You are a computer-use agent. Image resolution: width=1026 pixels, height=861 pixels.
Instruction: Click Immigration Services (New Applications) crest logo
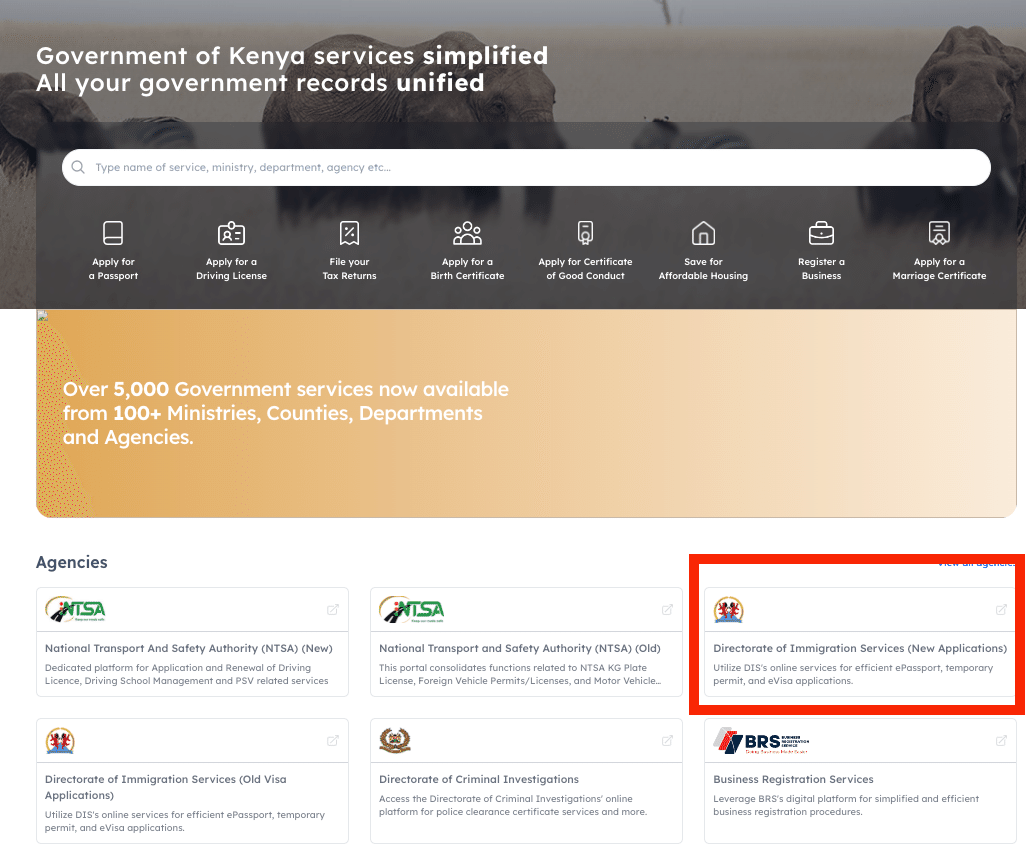728,610
